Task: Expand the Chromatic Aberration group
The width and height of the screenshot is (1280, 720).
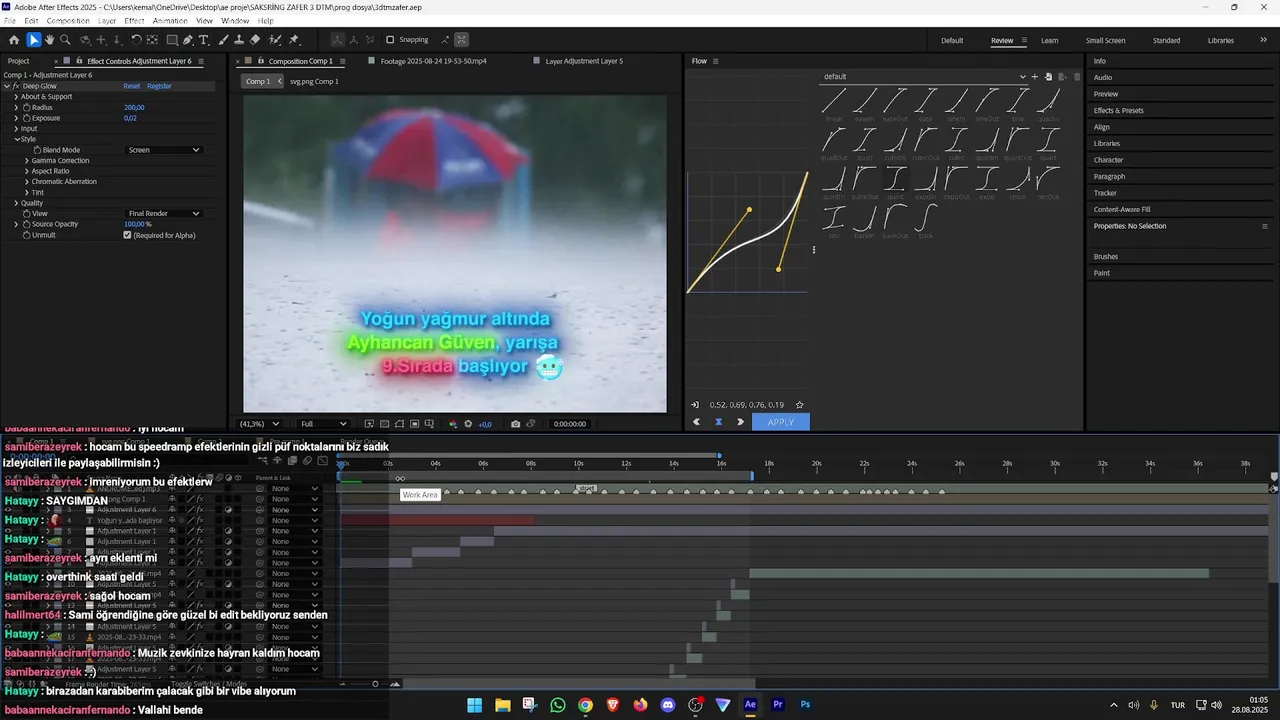Action: click(27, 182)
